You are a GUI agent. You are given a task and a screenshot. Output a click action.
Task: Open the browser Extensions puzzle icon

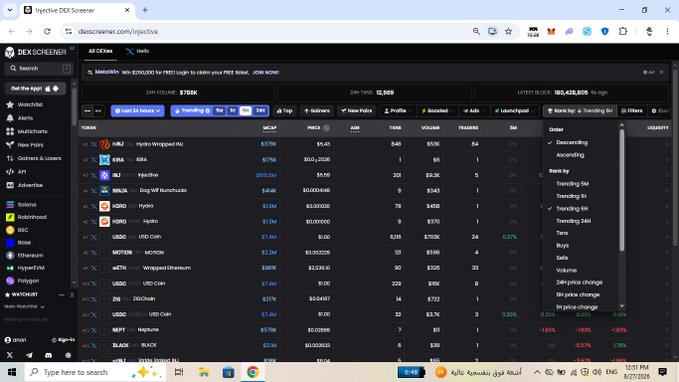[623, 32]
